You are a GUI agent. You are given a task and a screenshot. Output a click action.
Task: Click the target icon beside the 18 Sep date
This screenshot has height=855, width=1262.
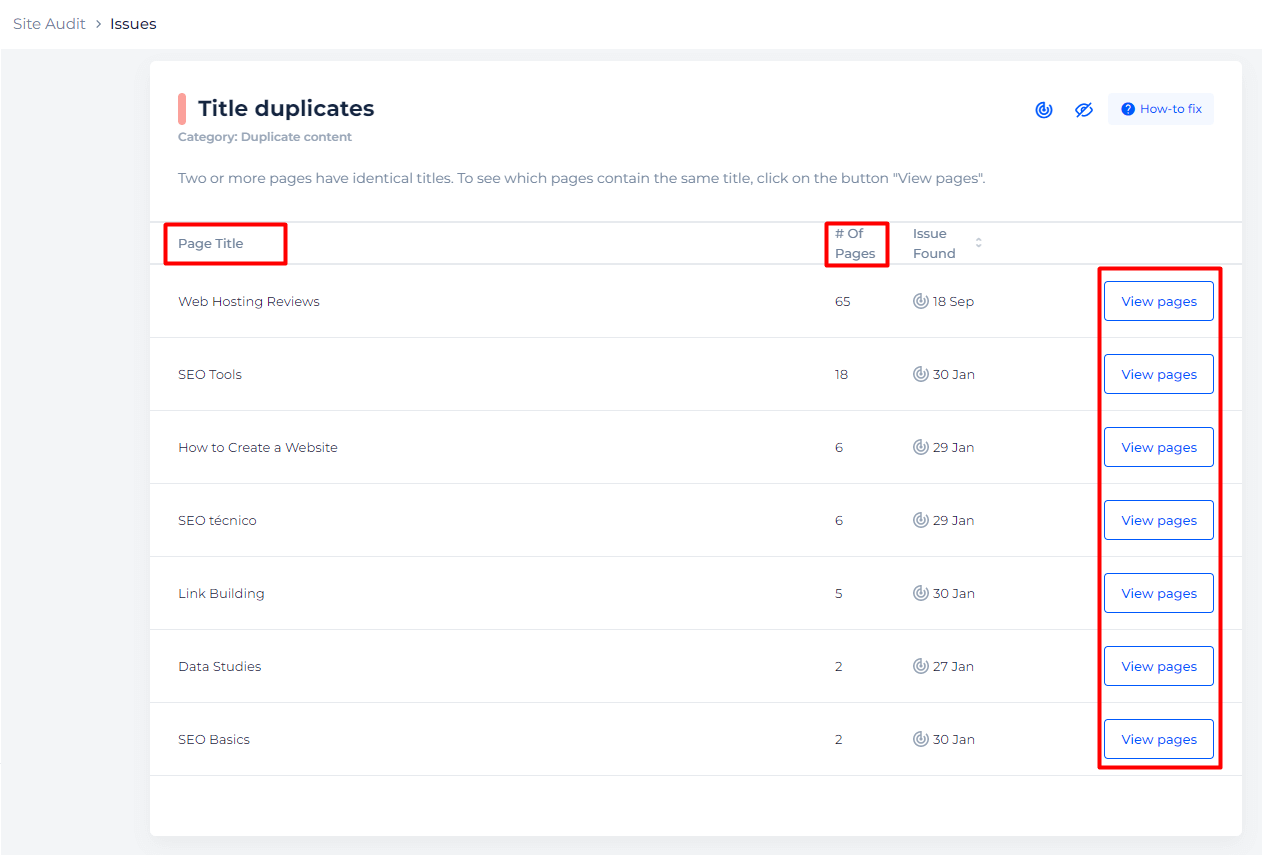[921, 301]
